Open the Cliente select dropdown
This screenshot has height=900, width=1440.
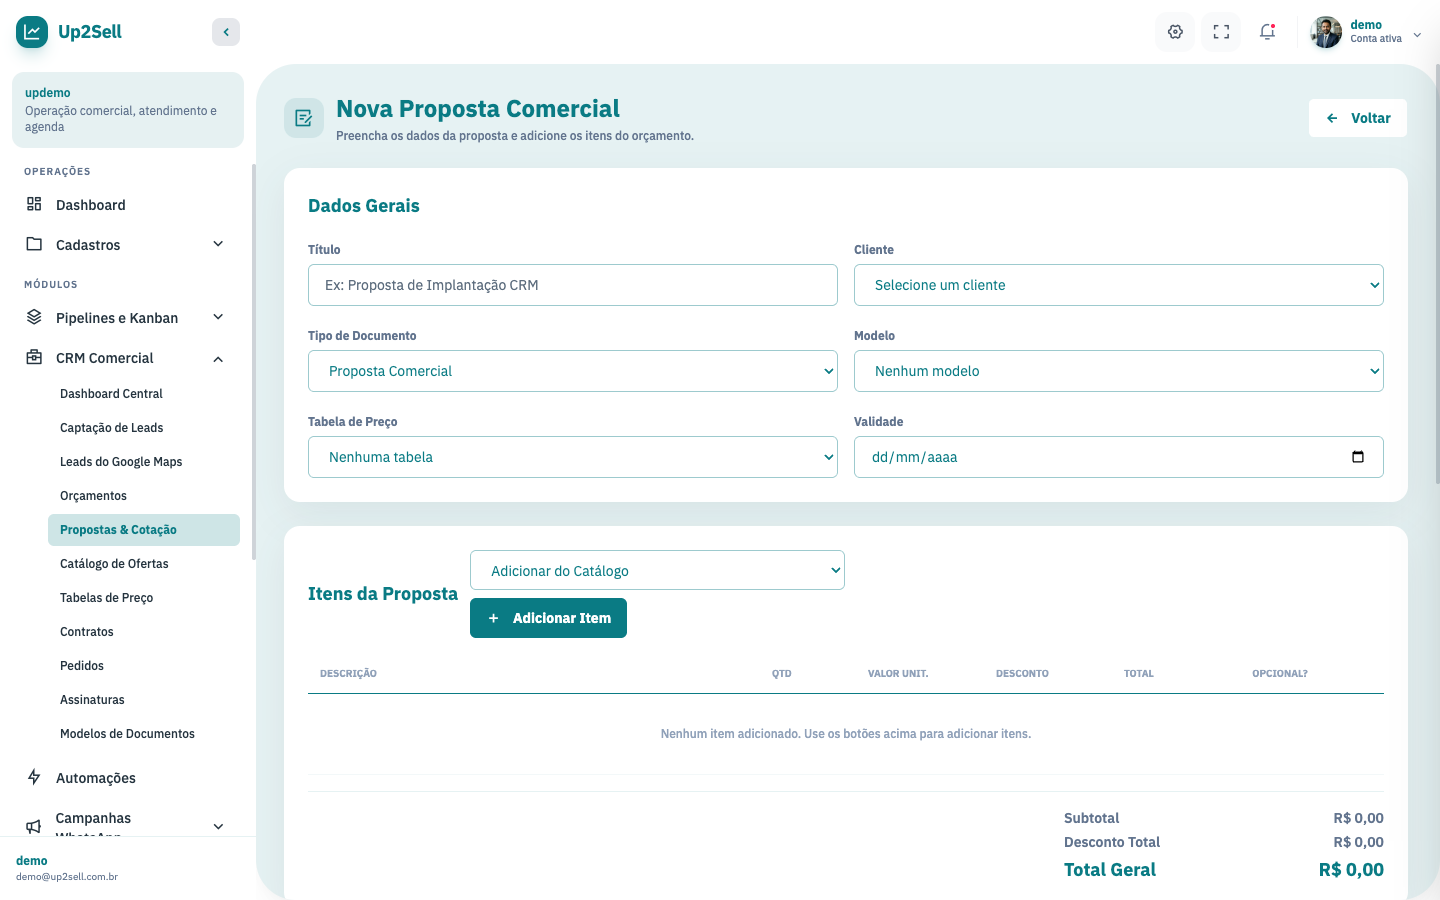click(1119, 285)
